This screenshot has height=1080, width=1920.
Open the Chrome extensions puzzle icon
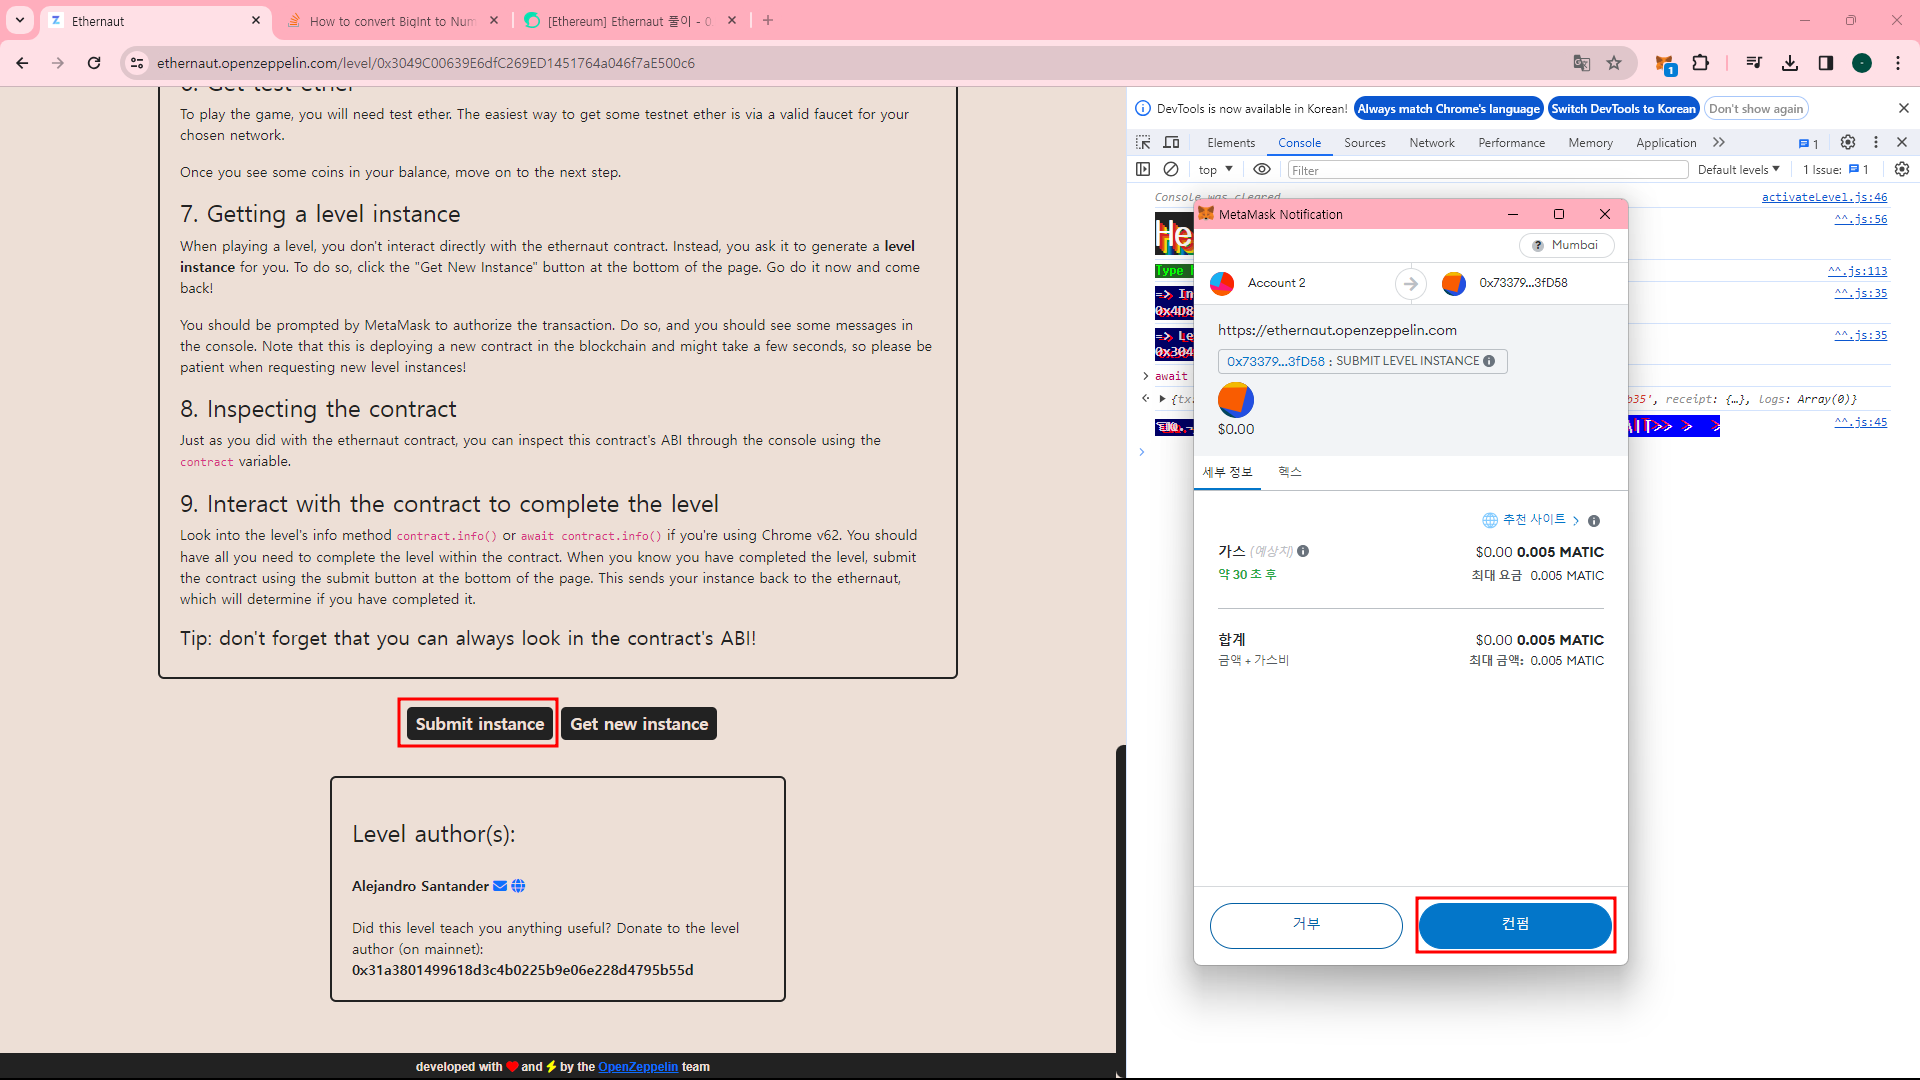[x=1701, y=63]
